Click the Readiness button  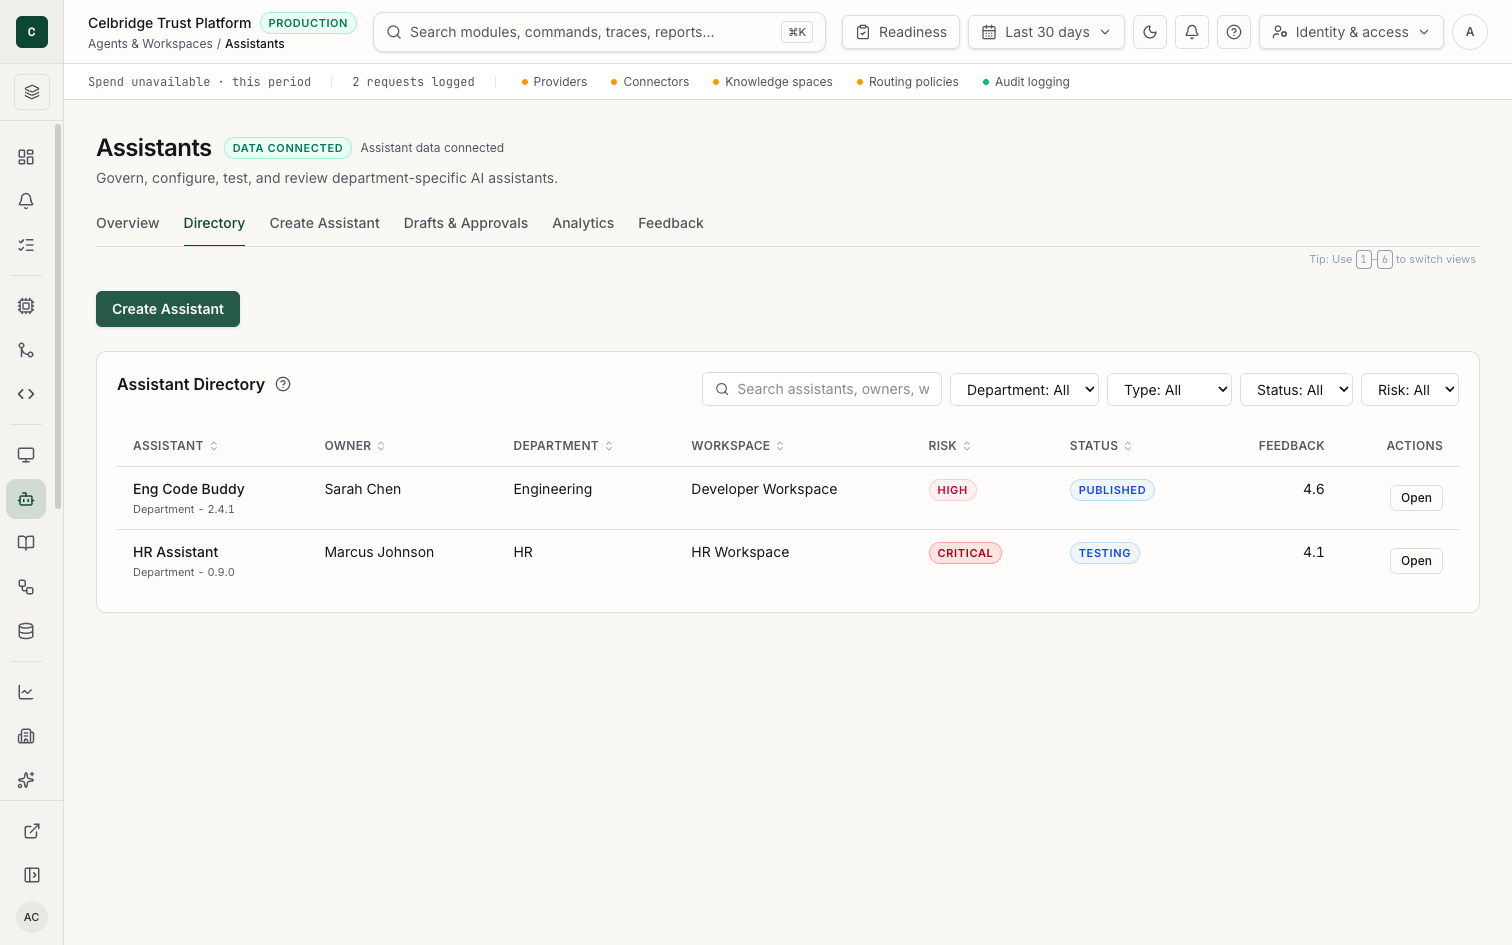(901, 32)
